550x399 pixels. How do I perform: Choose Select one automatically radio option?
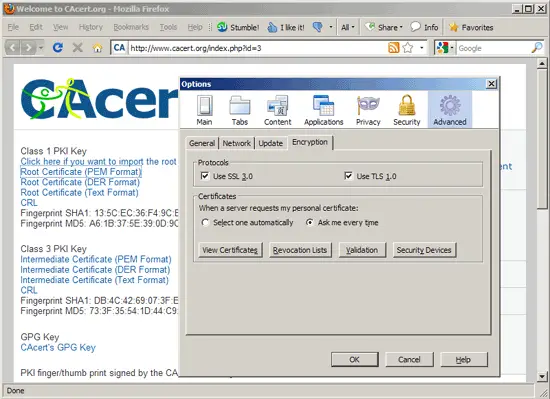tap(205, 222)
